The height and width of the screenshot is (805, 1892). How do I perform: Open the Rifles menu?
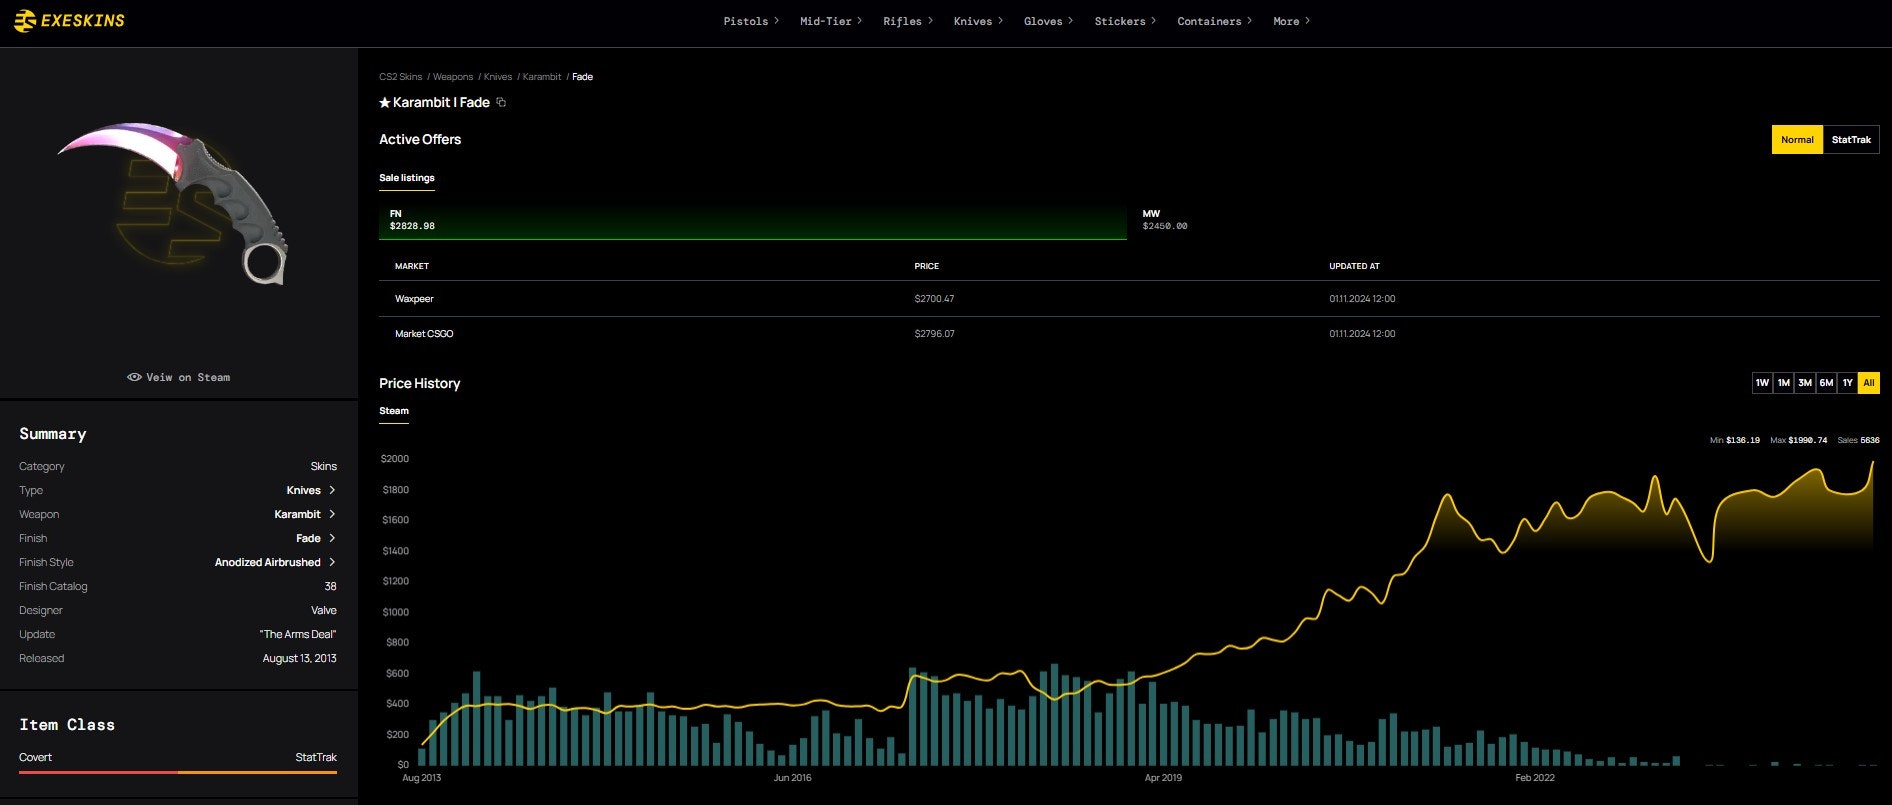[908, 21]
